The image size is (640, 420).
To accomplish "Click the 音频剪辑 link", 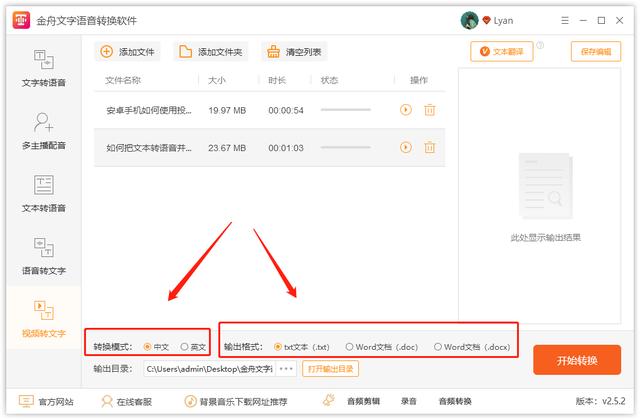I will pyautogui.click(x=363, y=402).
